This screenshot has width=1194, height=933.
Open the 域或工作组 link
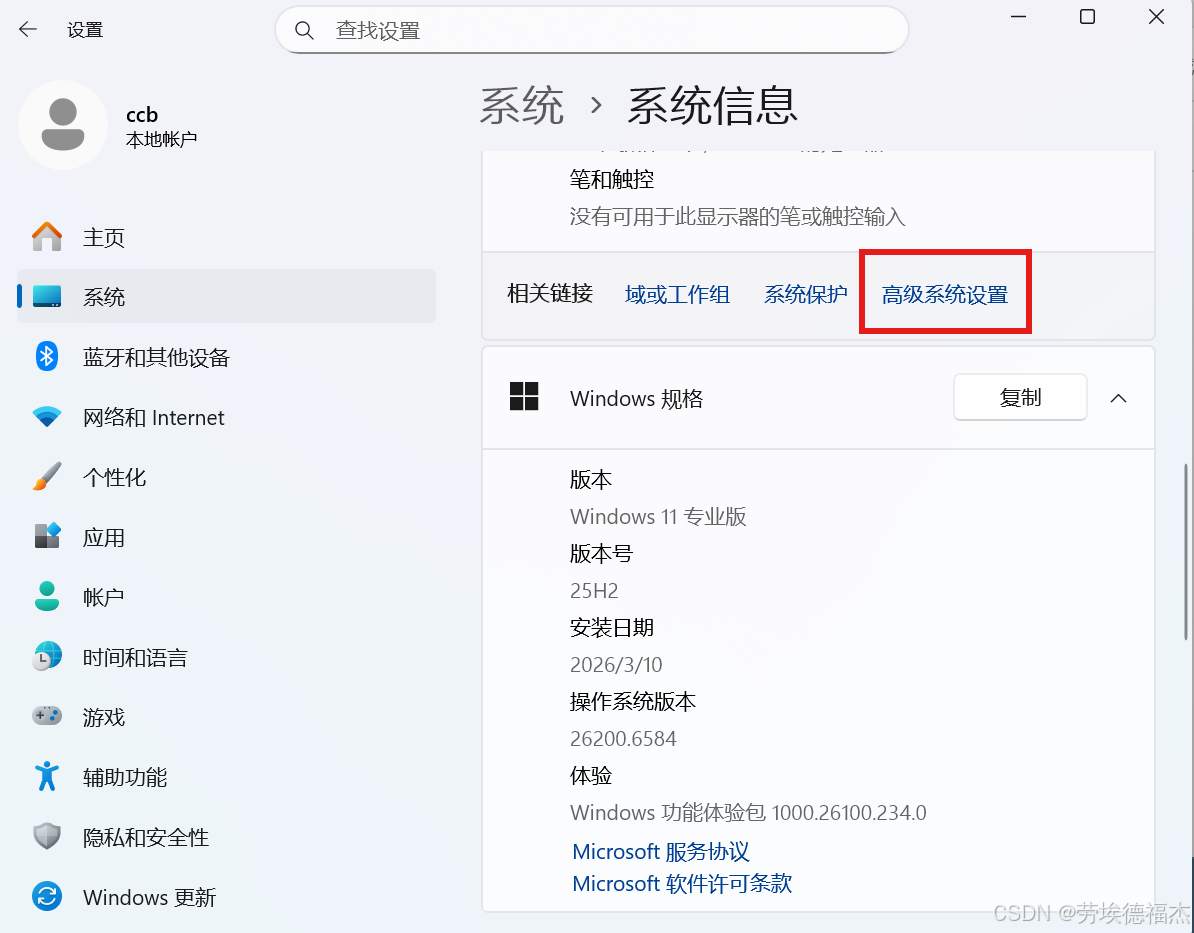[x=677, y=294]
